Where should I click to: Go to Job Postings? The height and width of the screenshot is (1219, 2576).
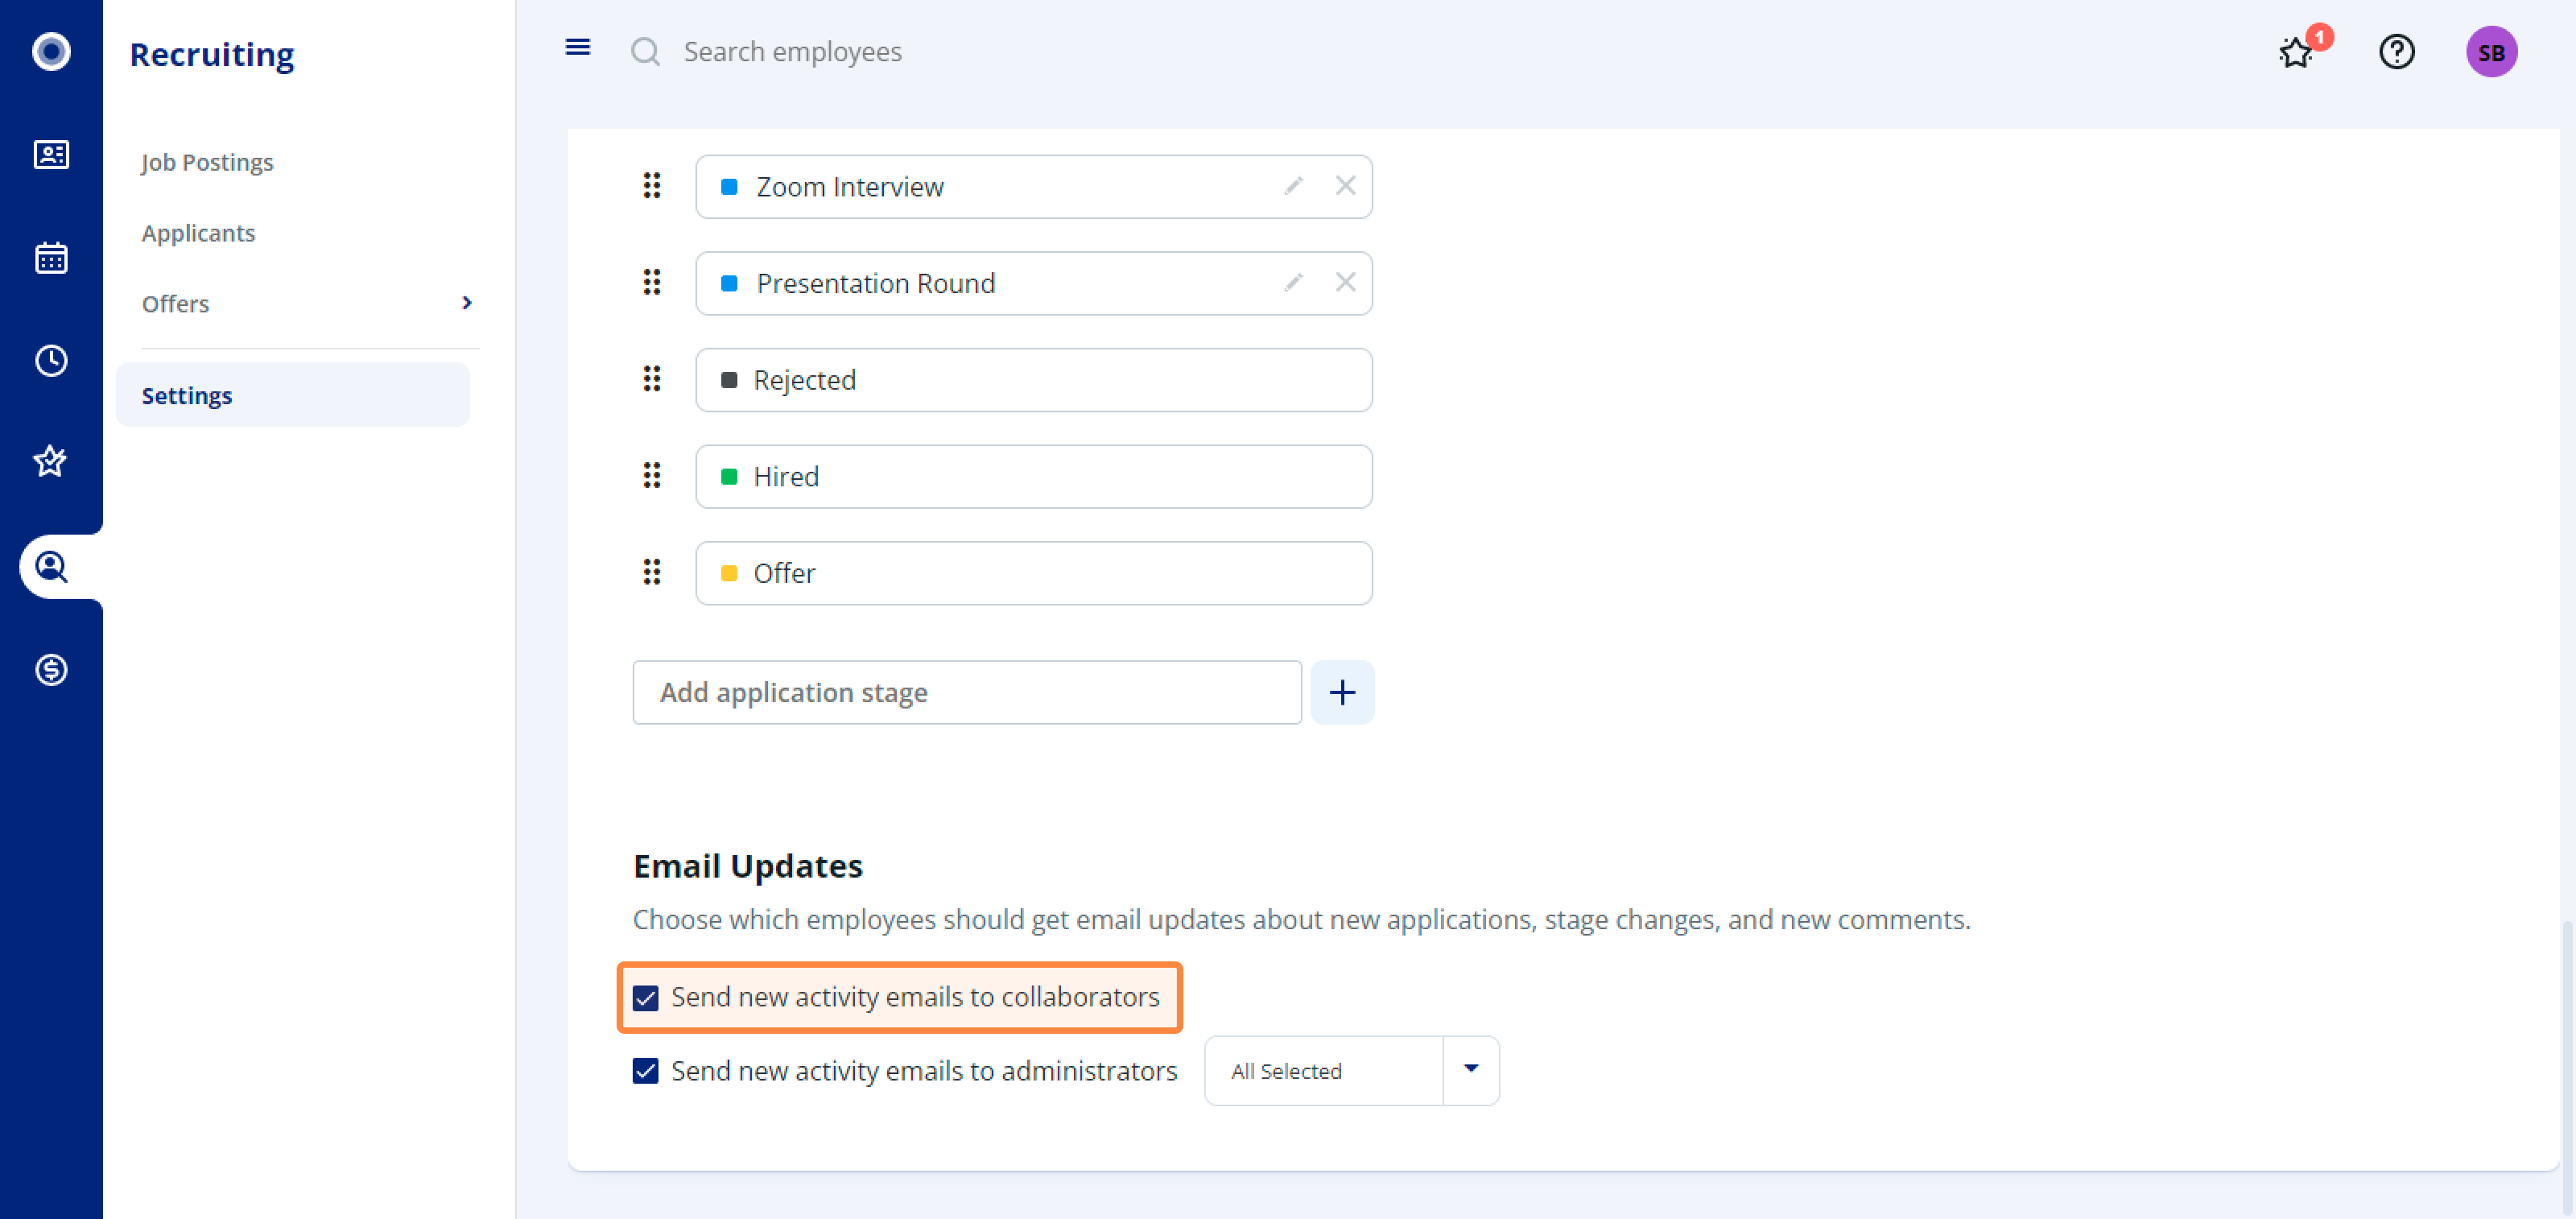207,162
